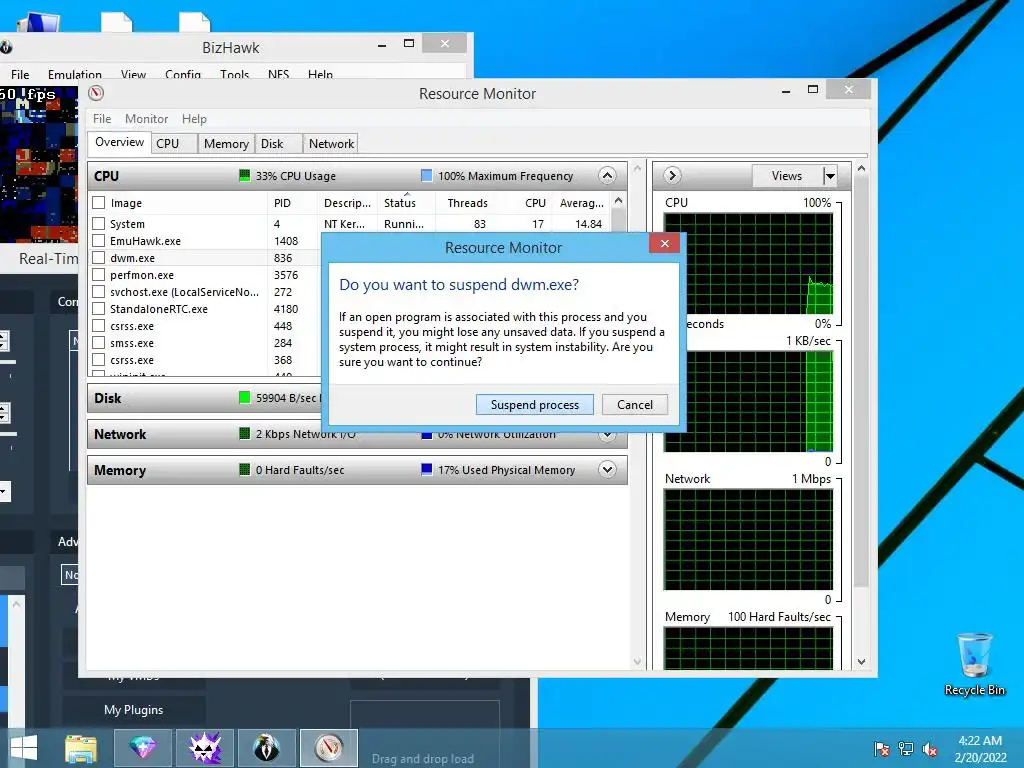Viewport: 1024px width, 768px height.
Task: Sort by PID column header
Action: [293, 203]
